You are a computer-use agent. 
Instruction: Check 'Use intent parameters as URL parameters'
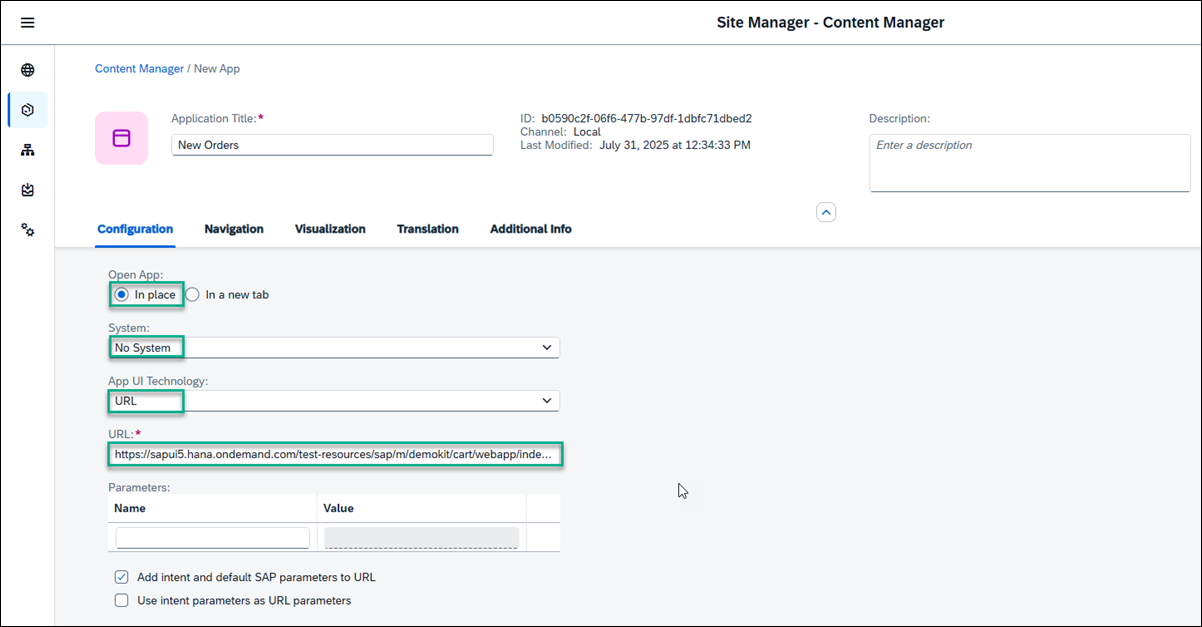point(121,601)
